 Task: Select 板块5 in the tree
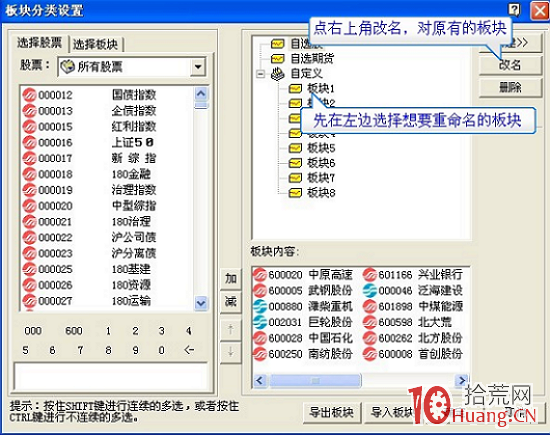coord(321,148)
